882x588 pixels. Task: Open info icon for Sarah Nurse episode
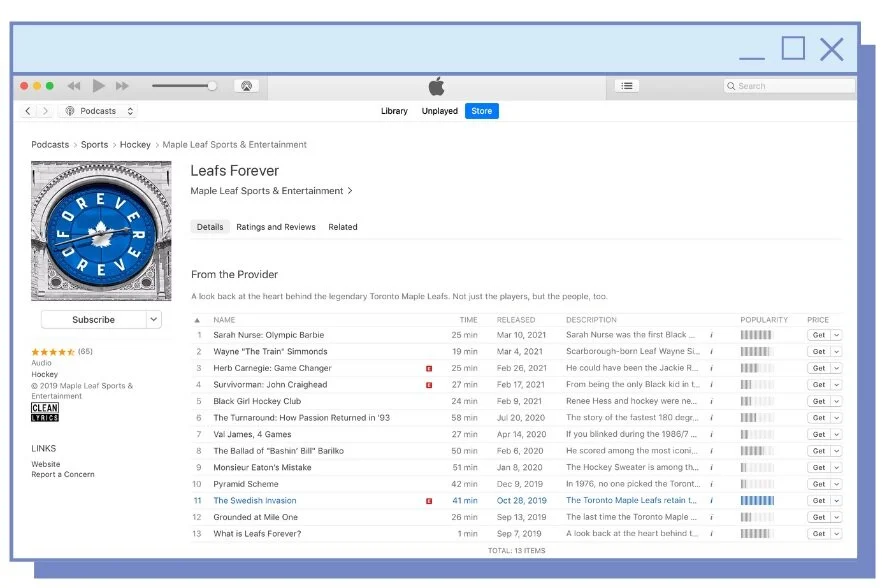[712, 335]
